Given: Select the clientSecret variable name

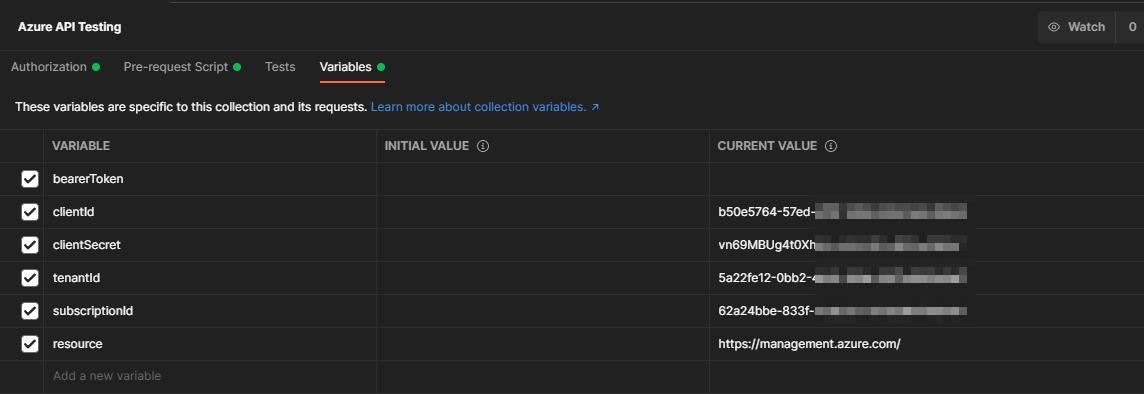Looking at the screenshot, I should coord(87,245).
